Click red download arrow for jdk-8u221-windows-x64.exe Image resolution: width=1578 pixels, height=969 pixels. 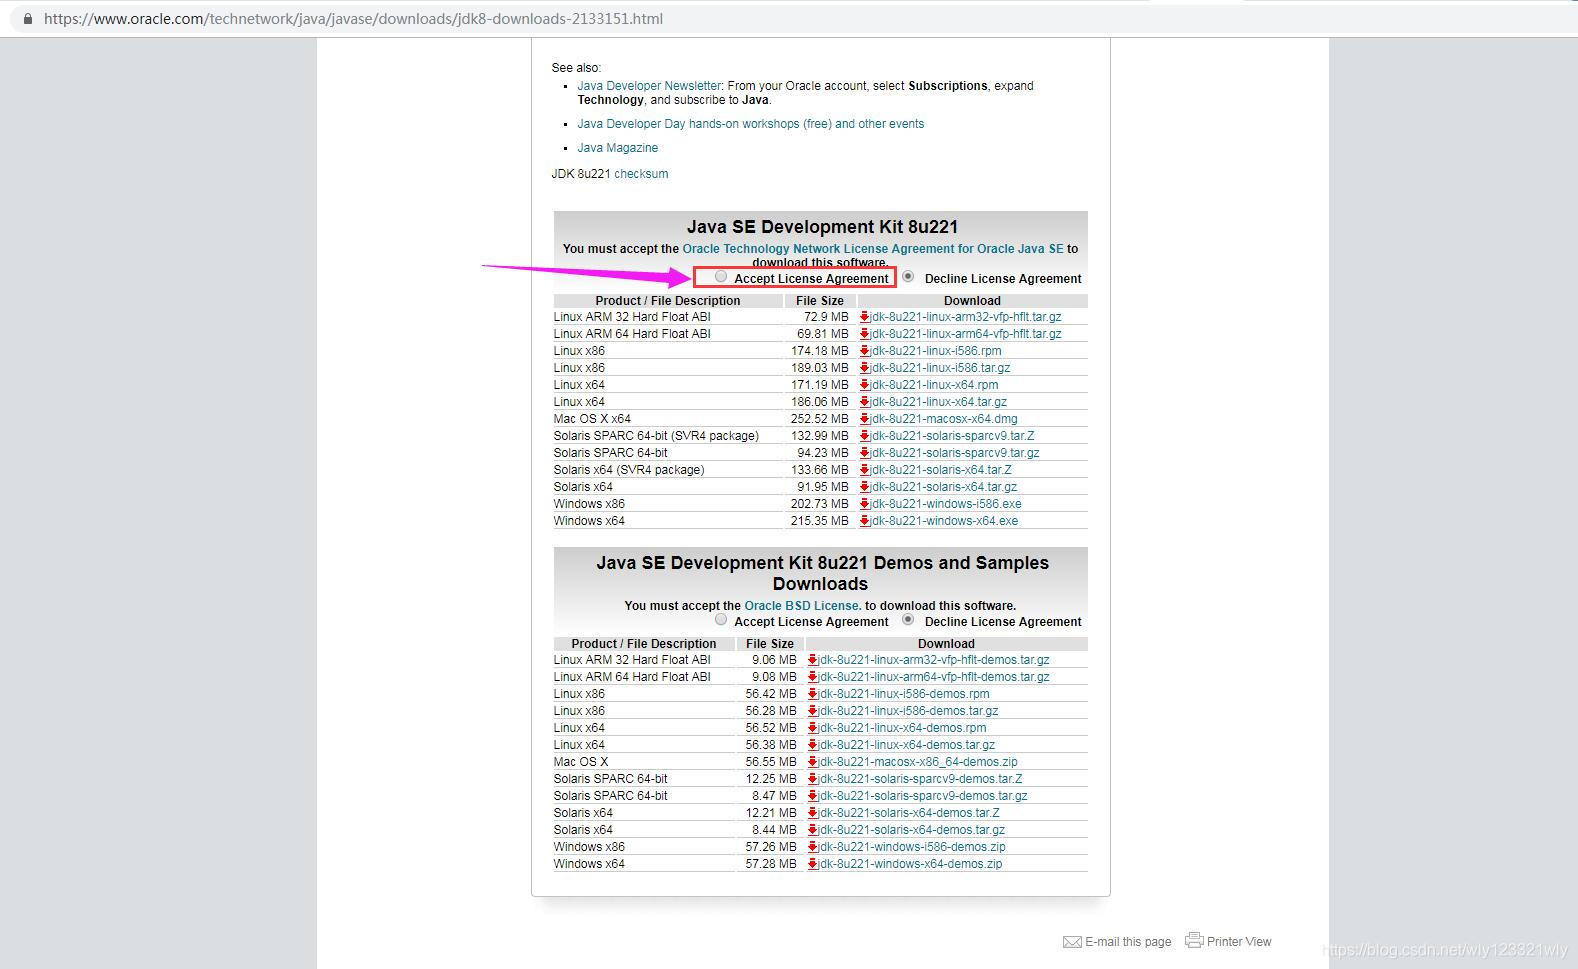pos(865,521)
